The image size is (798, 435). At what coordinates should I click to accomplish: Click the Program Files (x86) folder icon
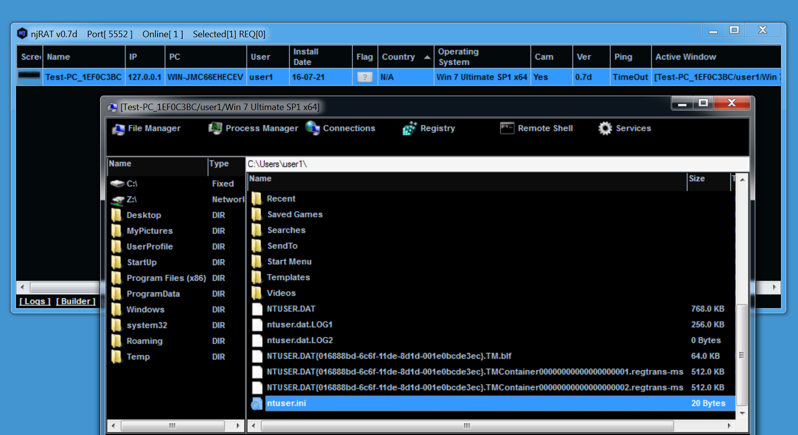pyautogui.click(x=117, y=278)
